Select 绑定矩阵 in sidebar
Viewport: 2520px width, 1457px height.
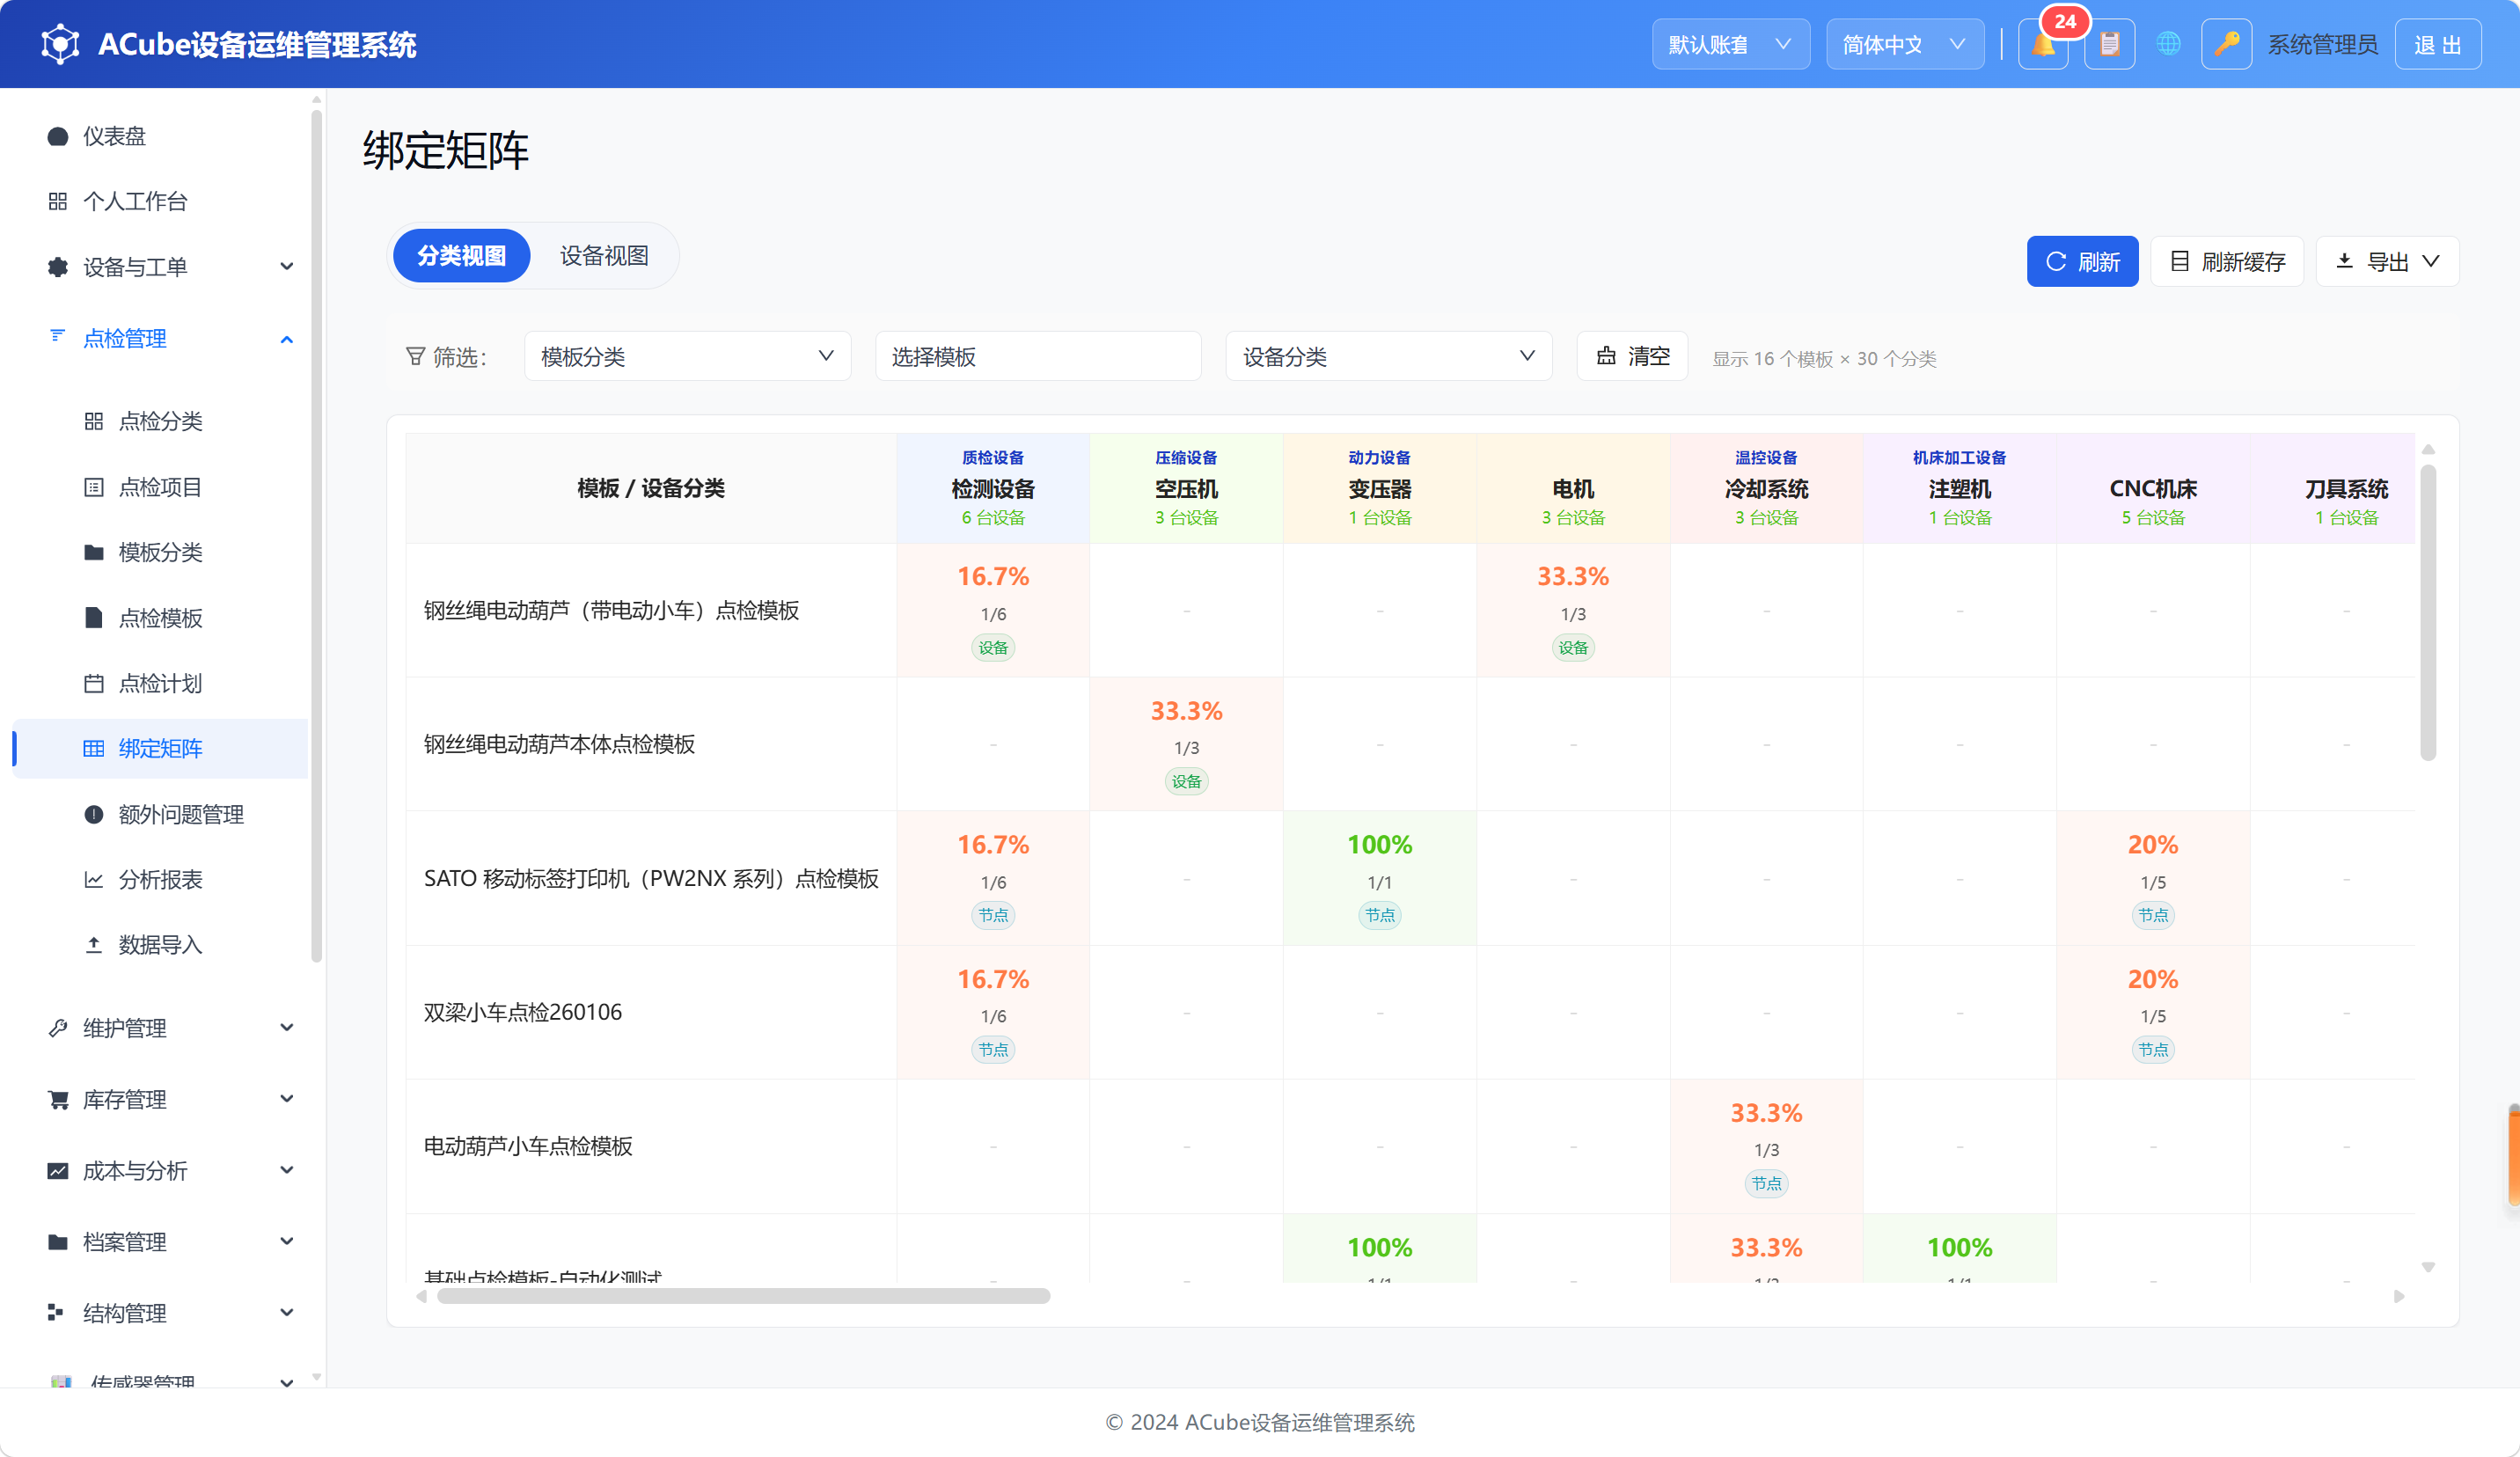[x=161, y=748]
